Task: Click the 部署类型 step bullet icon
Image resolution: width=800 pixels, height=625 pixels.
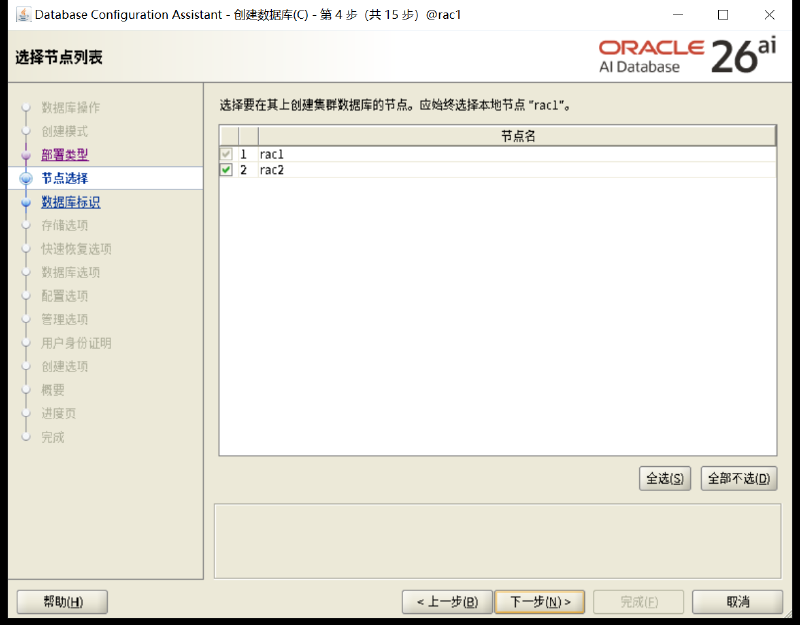Action: coord(26,155)
